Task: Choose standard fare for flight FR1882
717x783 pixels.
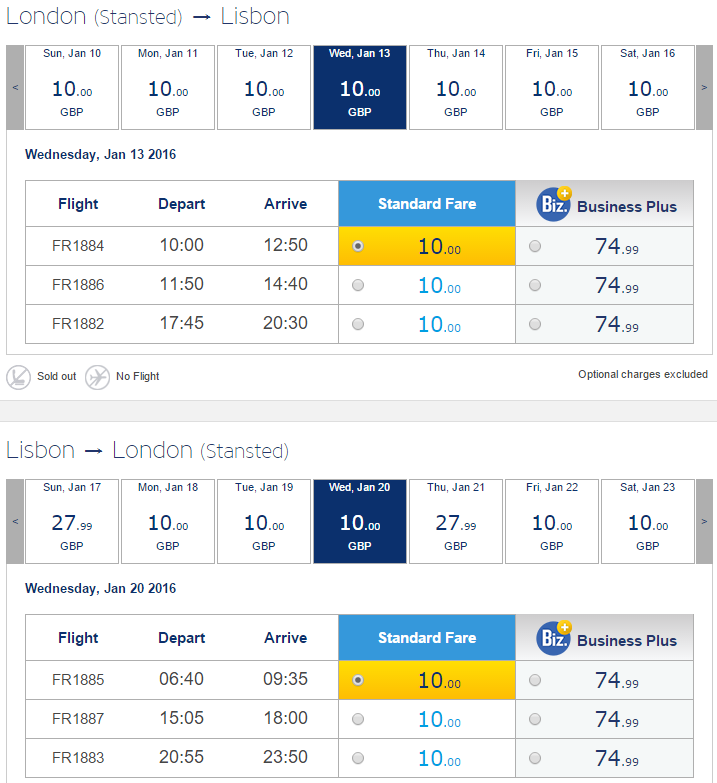Action: click(358, 324)
